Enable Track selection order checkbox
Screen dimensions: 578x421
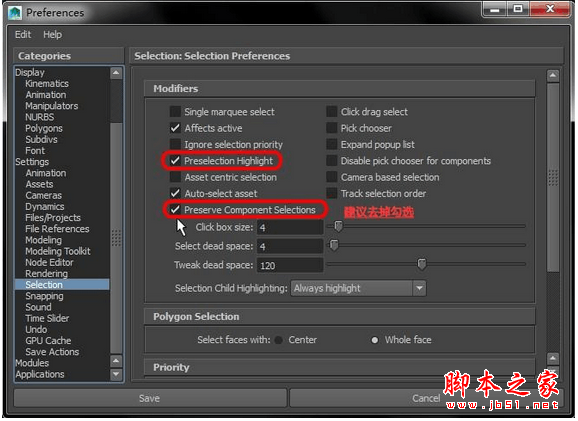click(332, 193)
